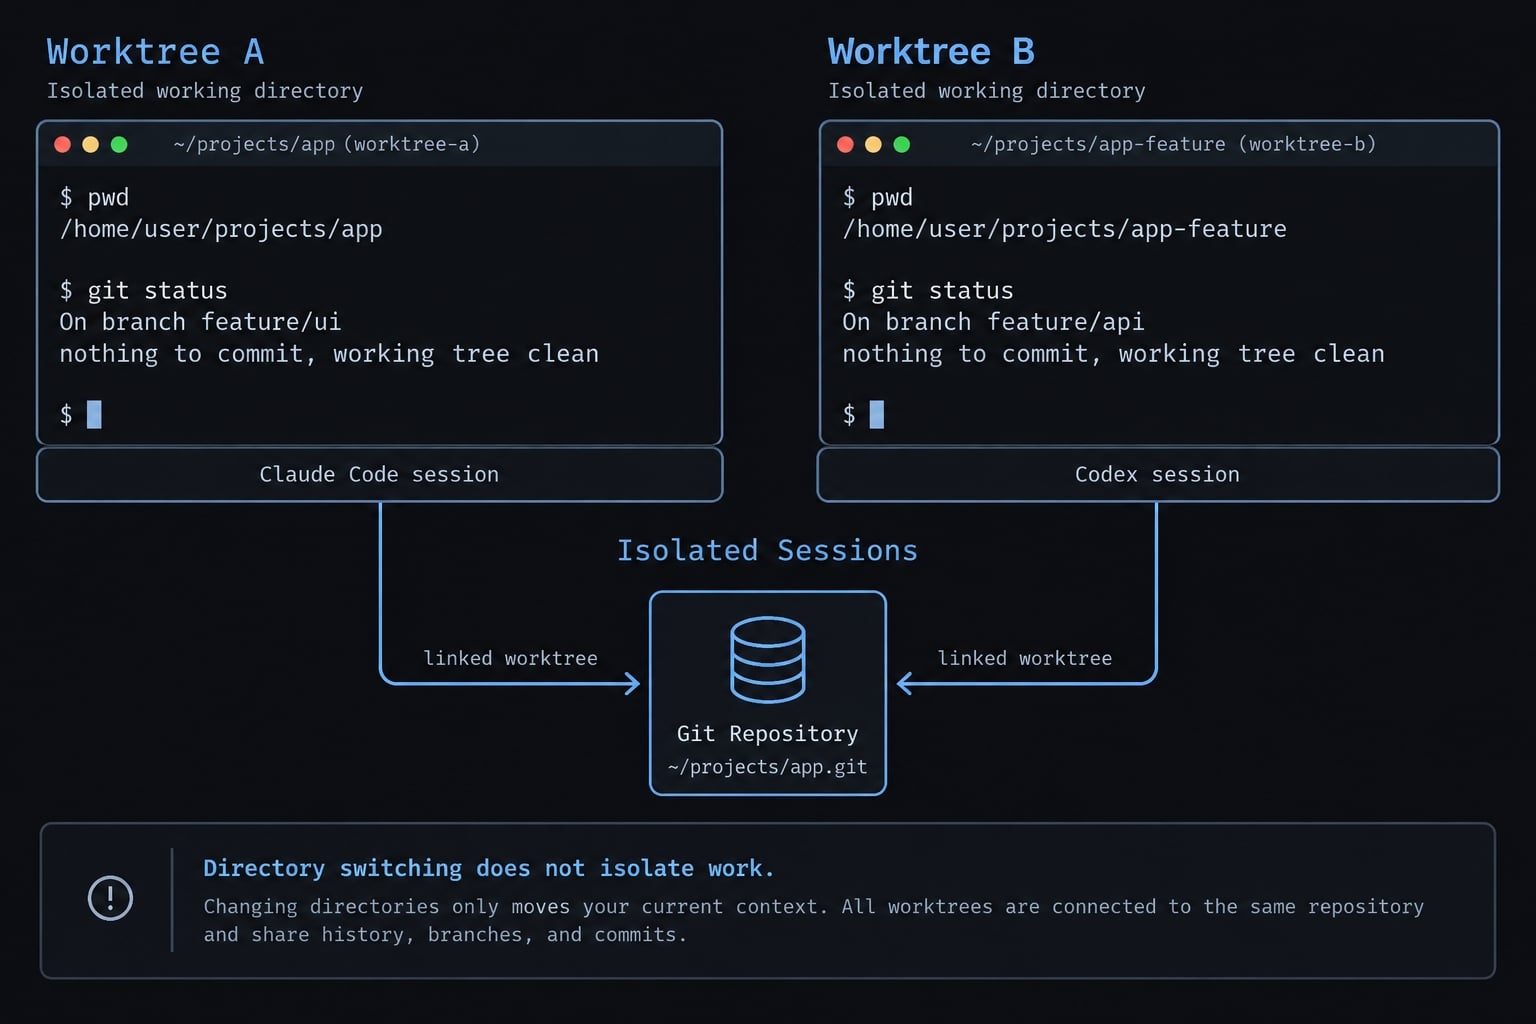This screenshot has height=1024, width=1536.
Task: Click 'nothing to commit' line in worktree-b terminal
Action: [1113, 354]
